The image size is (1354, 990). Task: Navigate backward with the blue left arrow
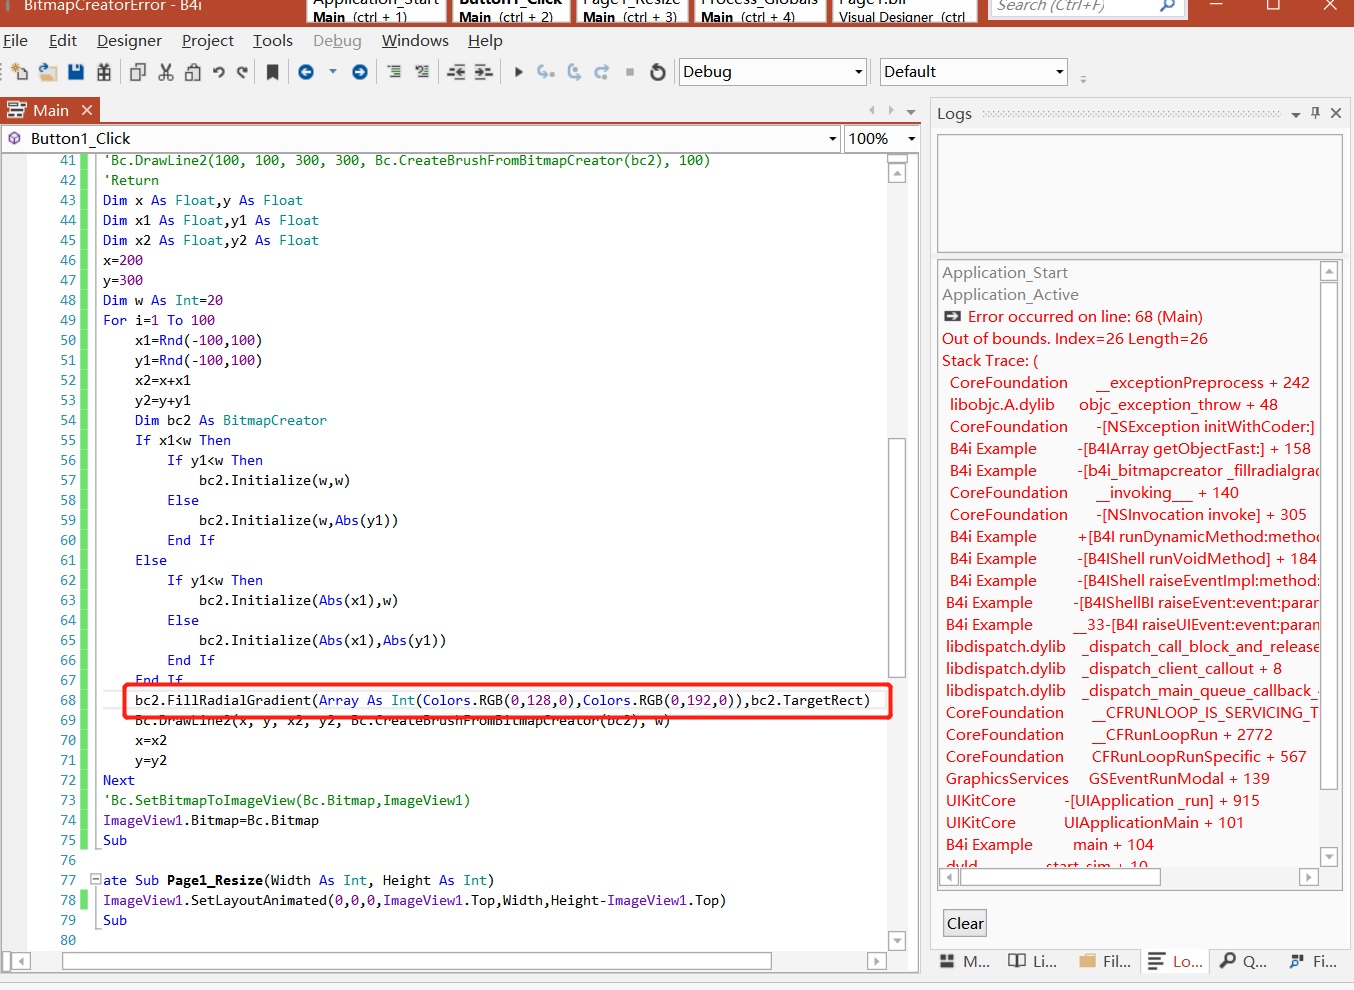point(306,72)
